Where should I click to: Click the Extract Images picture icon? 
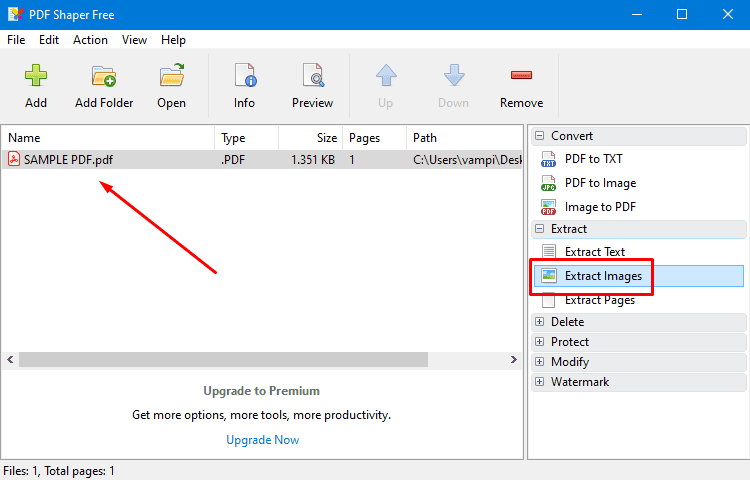click(x=549, y=275)
